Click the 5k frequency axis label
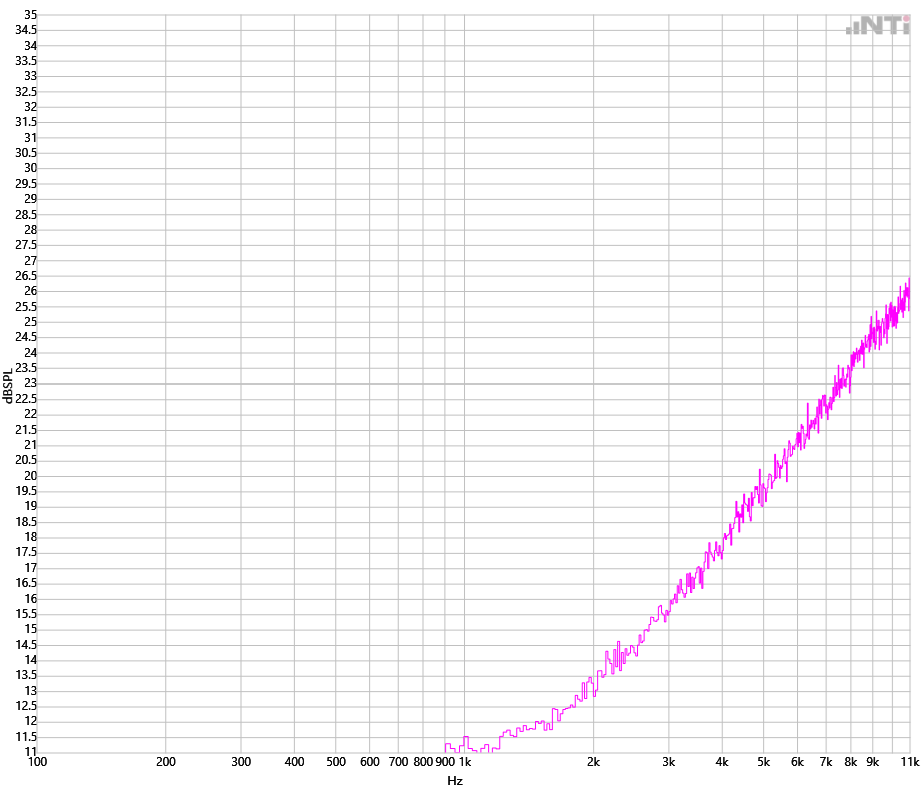Screen dimensions: 924x792 [763, 763]
